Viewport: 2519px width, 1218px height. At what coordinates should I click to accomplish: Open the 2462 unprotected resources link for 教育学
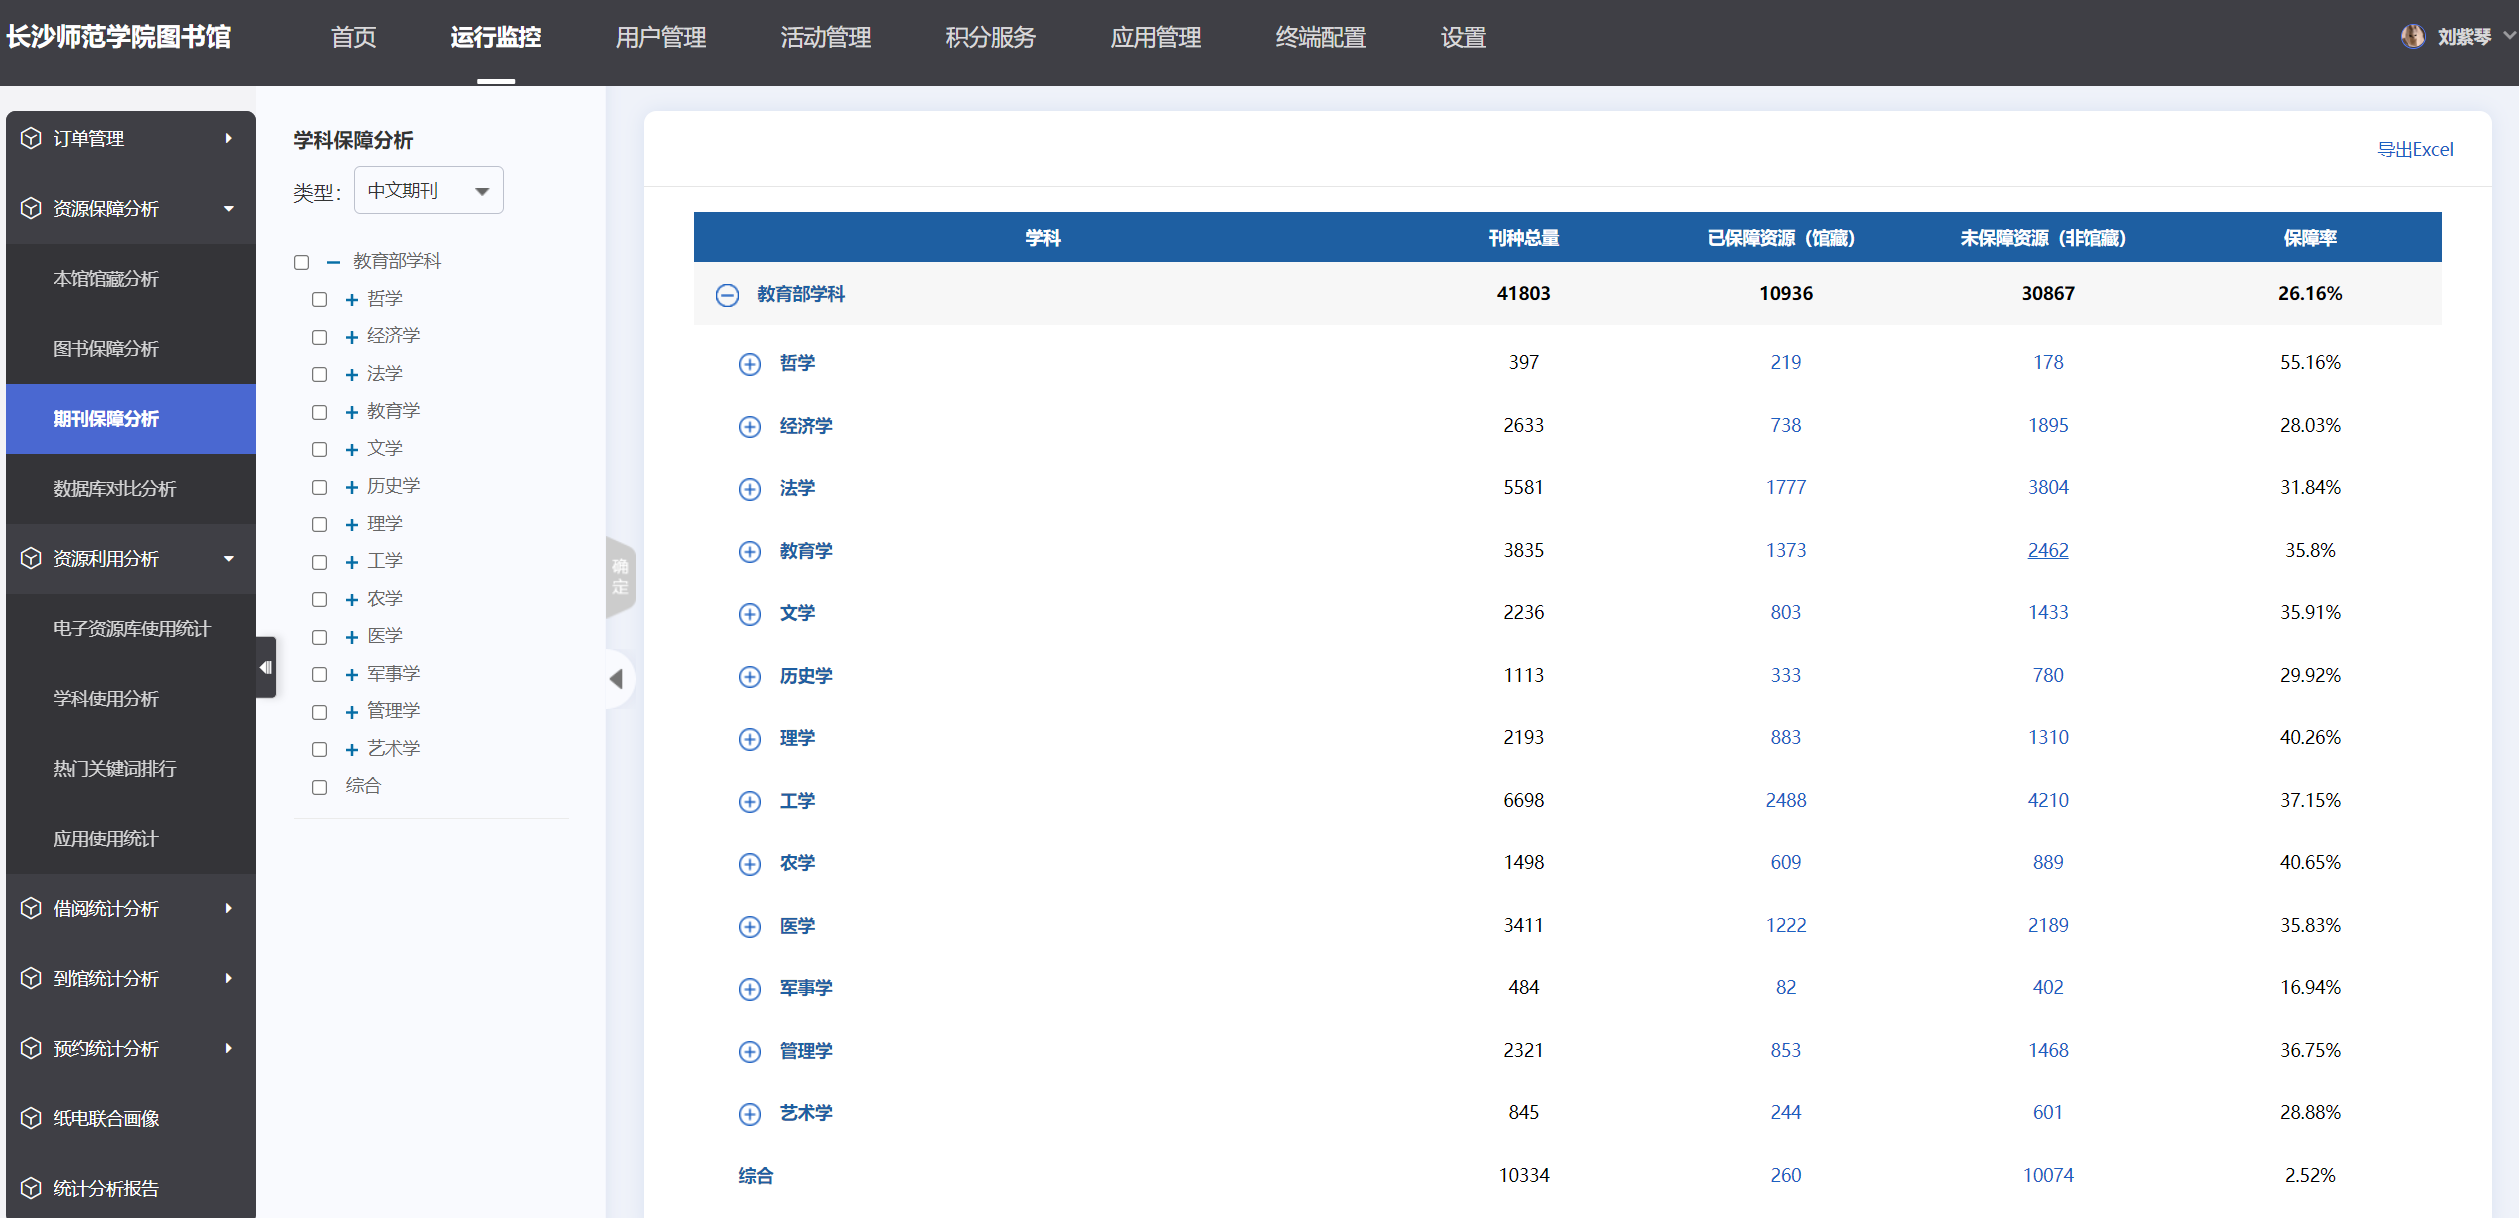(x=2047, y=550)
